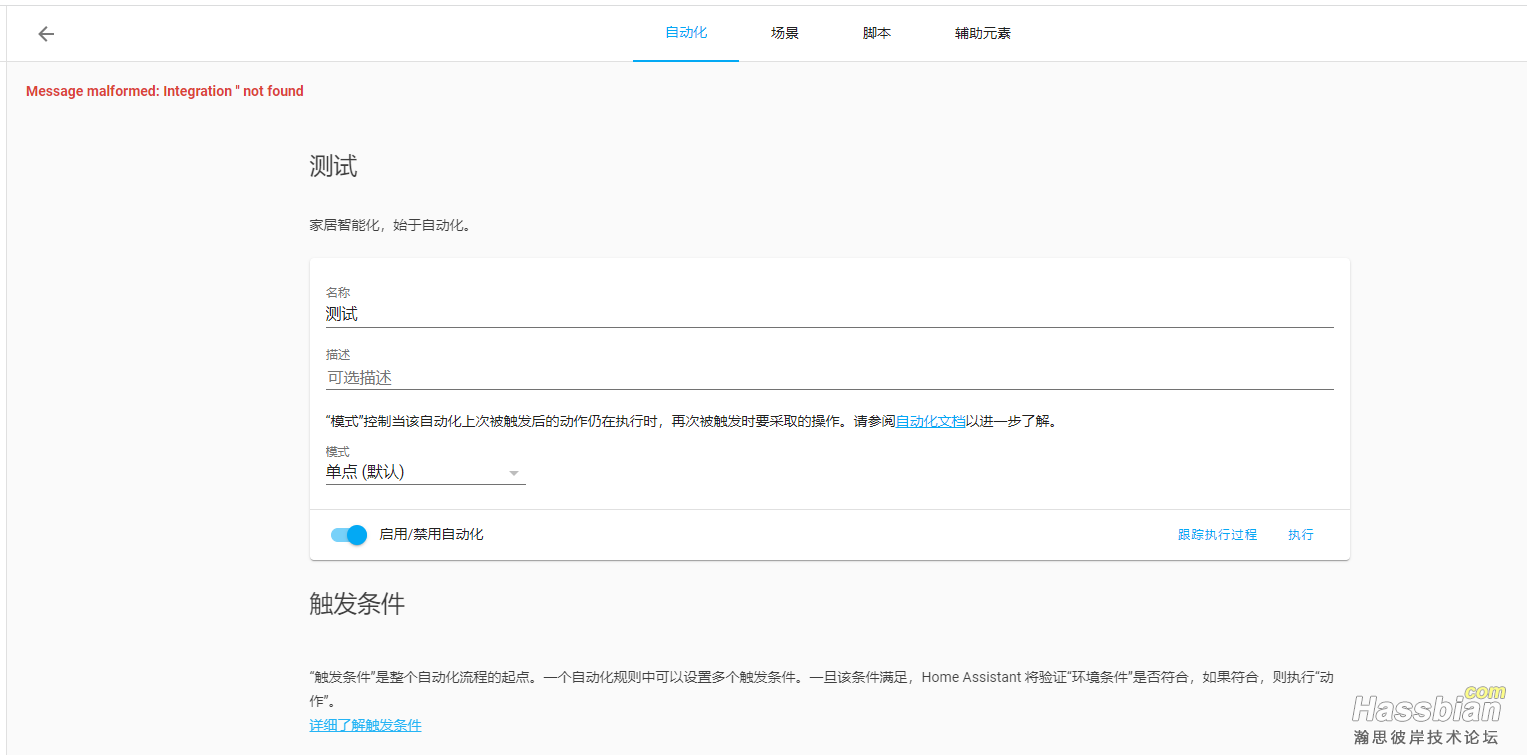Select the error message about Integration not found

(165, 91)
